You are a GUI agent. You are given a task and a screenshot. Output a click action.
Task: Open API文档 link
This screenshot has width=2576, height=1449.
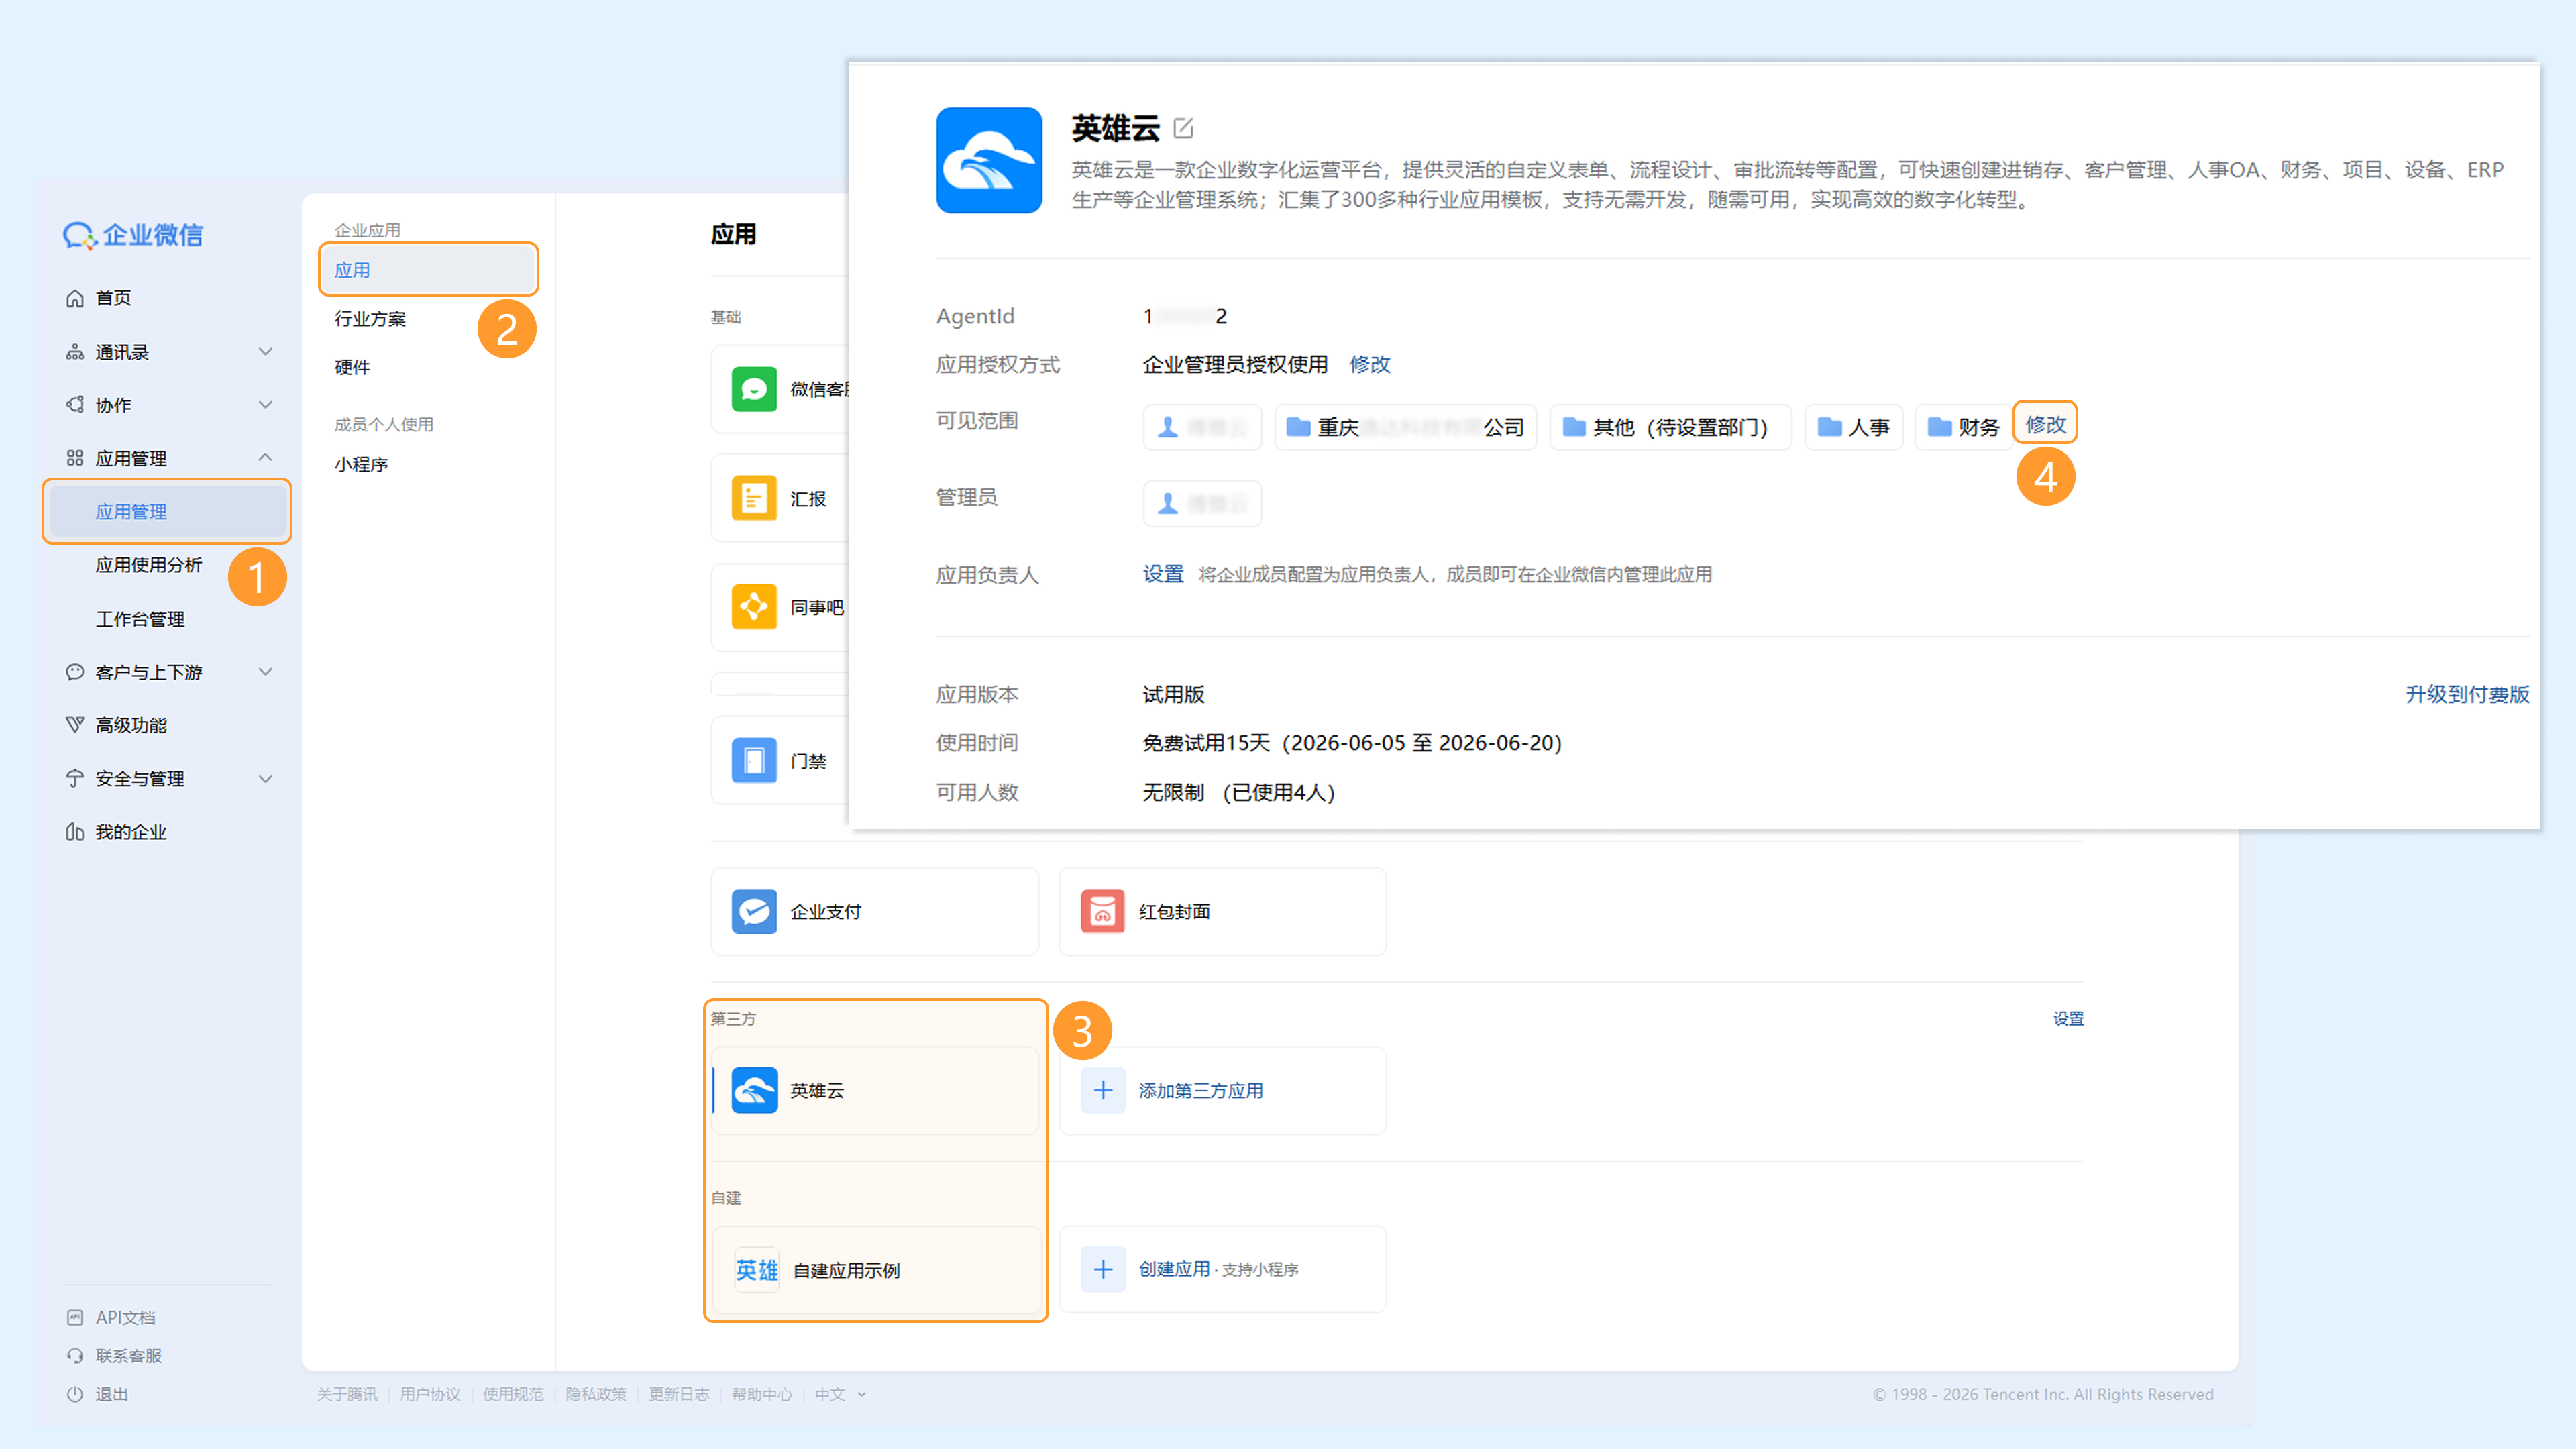pos(125,1318)
